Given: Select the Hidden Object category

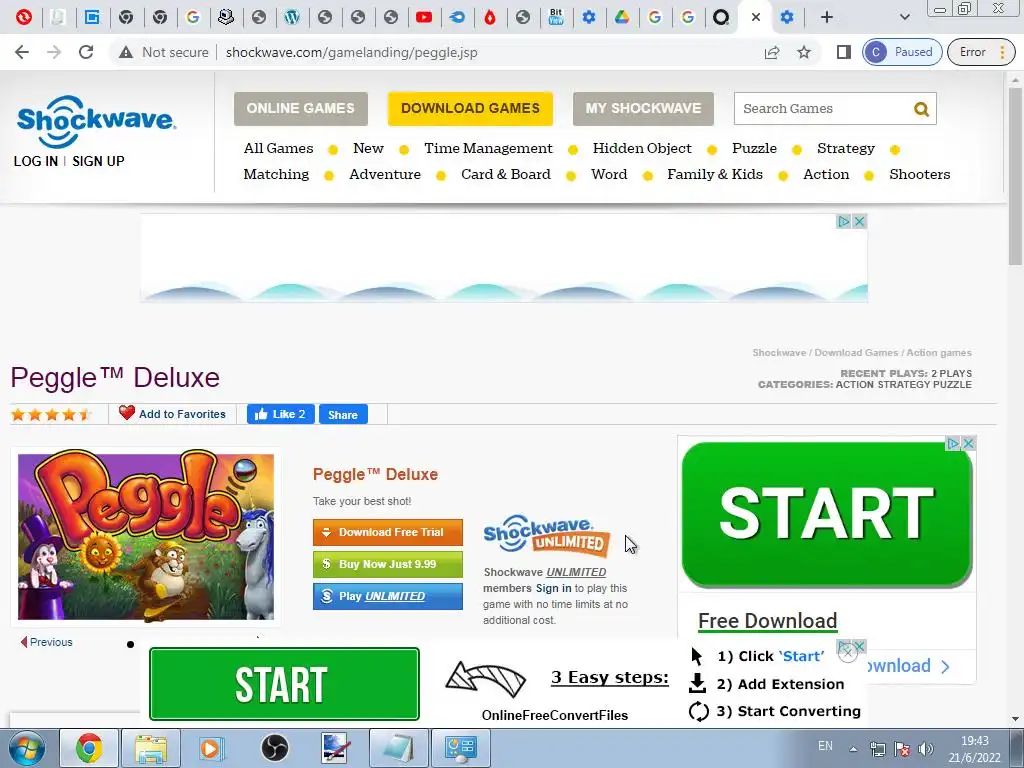Looking at the screenshot, I should click(x=642, y=148).
